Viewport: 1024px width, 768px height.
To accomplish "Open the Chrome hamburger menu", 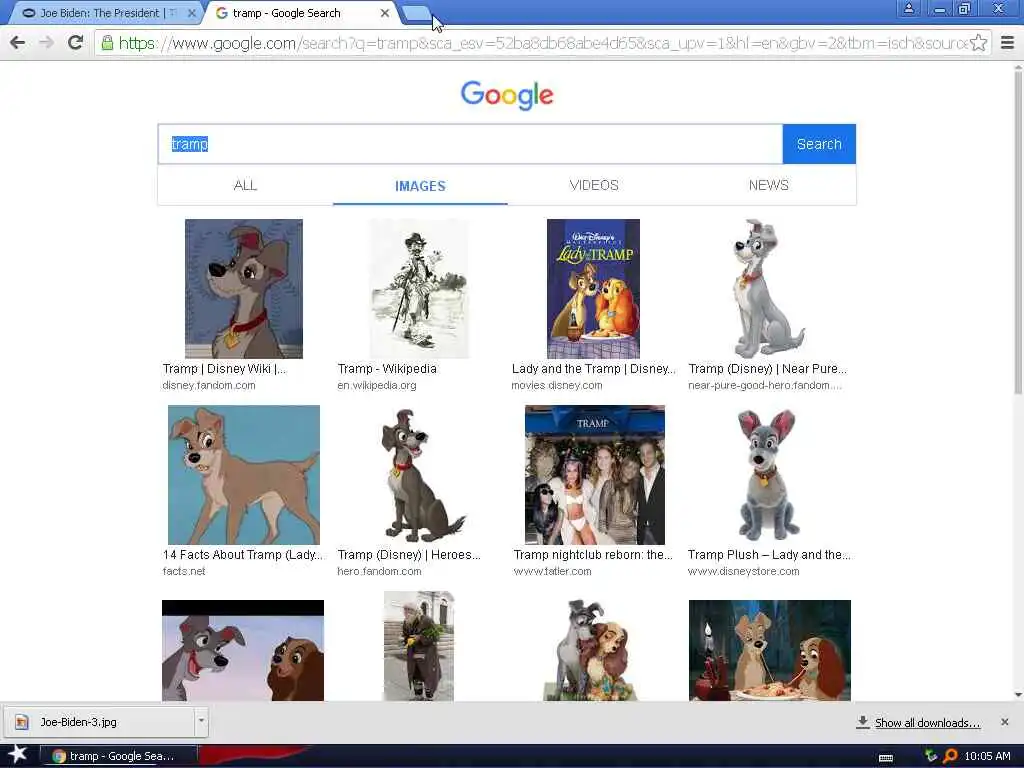I will click(x=1007, y=43).
